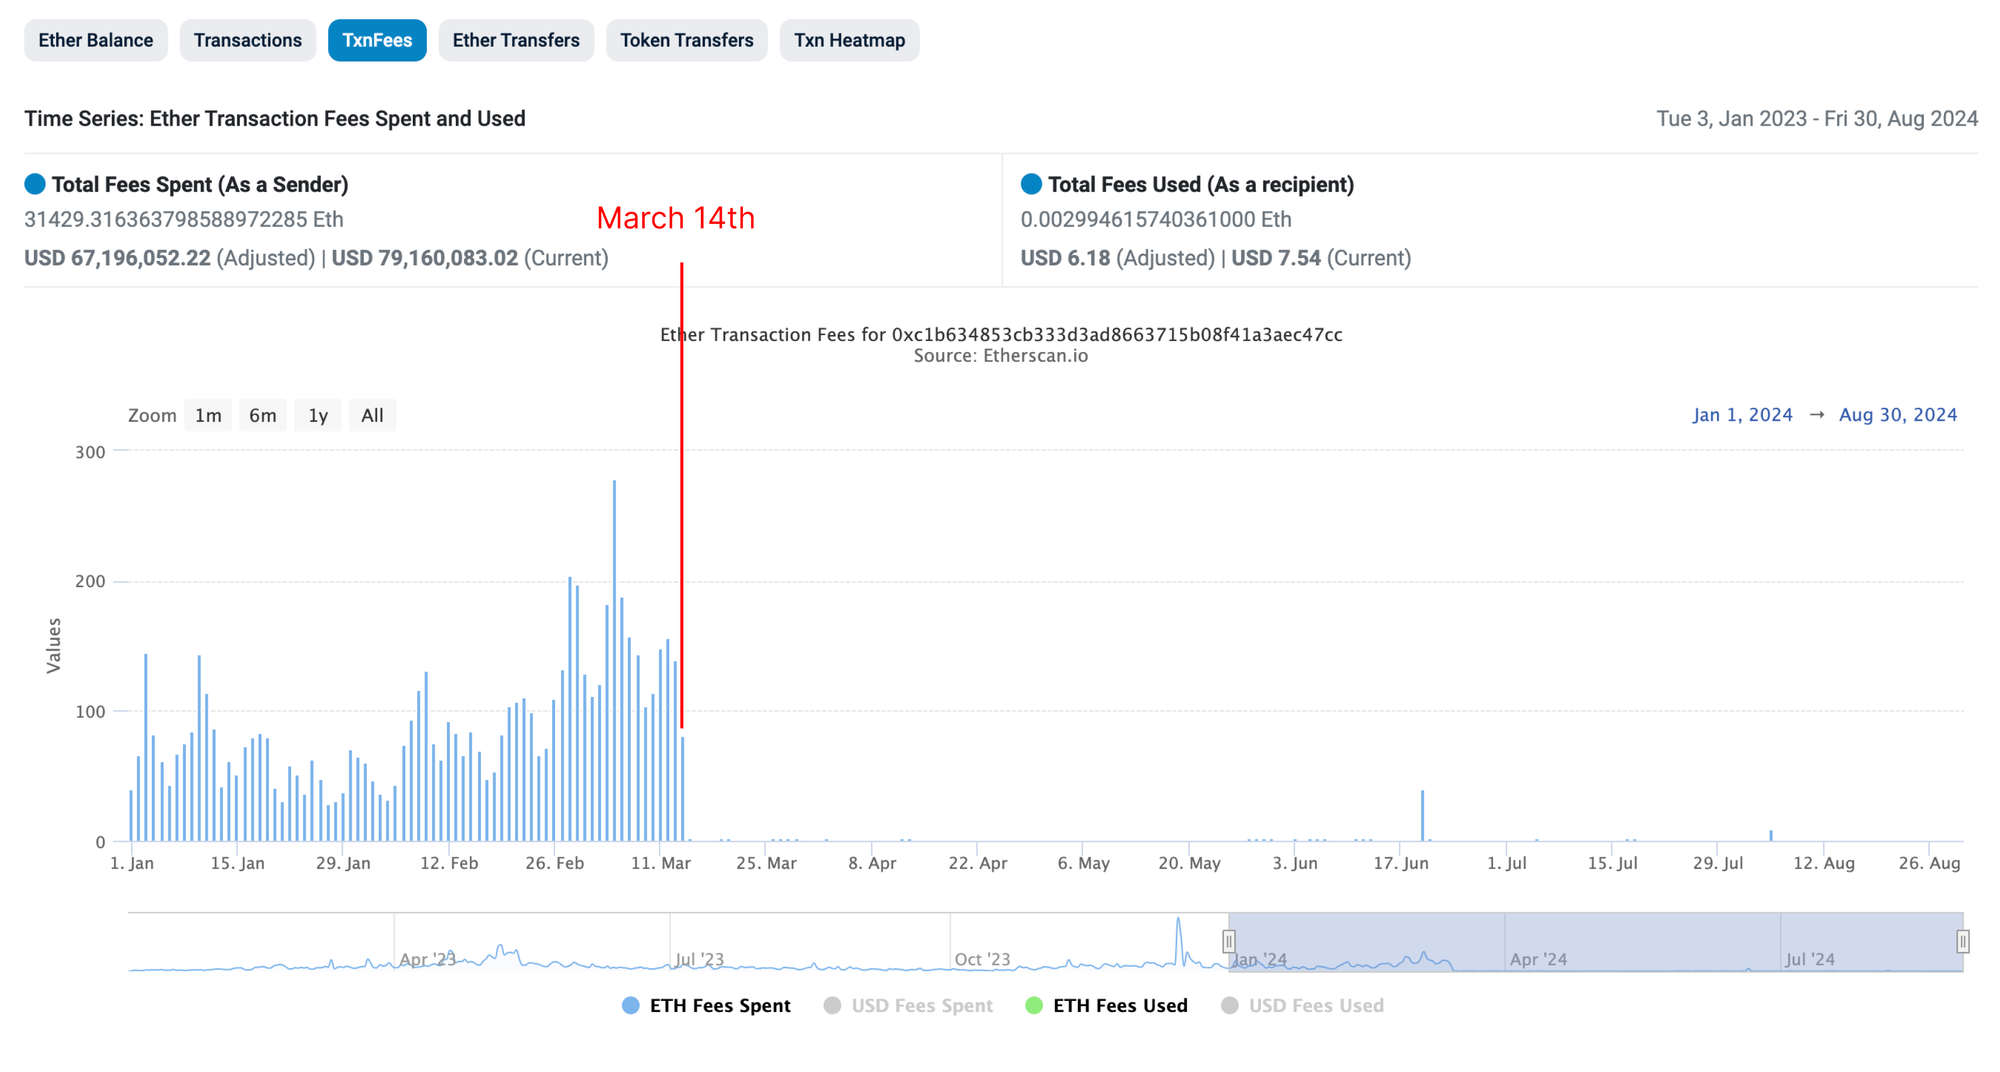This screenshot has height=1072, width=2000.
Task: Open the Ether Transfers tab
Action: (x=515, y=41)
